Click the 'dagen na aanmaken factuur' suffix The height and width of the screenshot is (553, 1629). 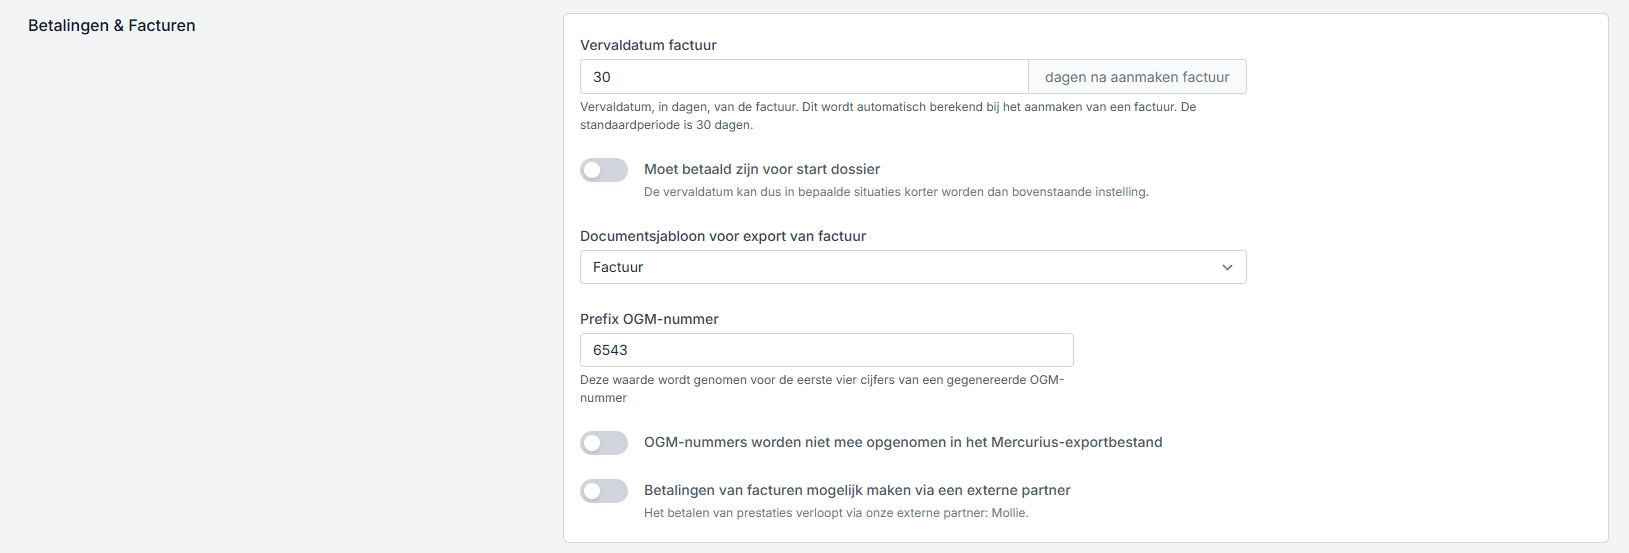point(1137,77)
